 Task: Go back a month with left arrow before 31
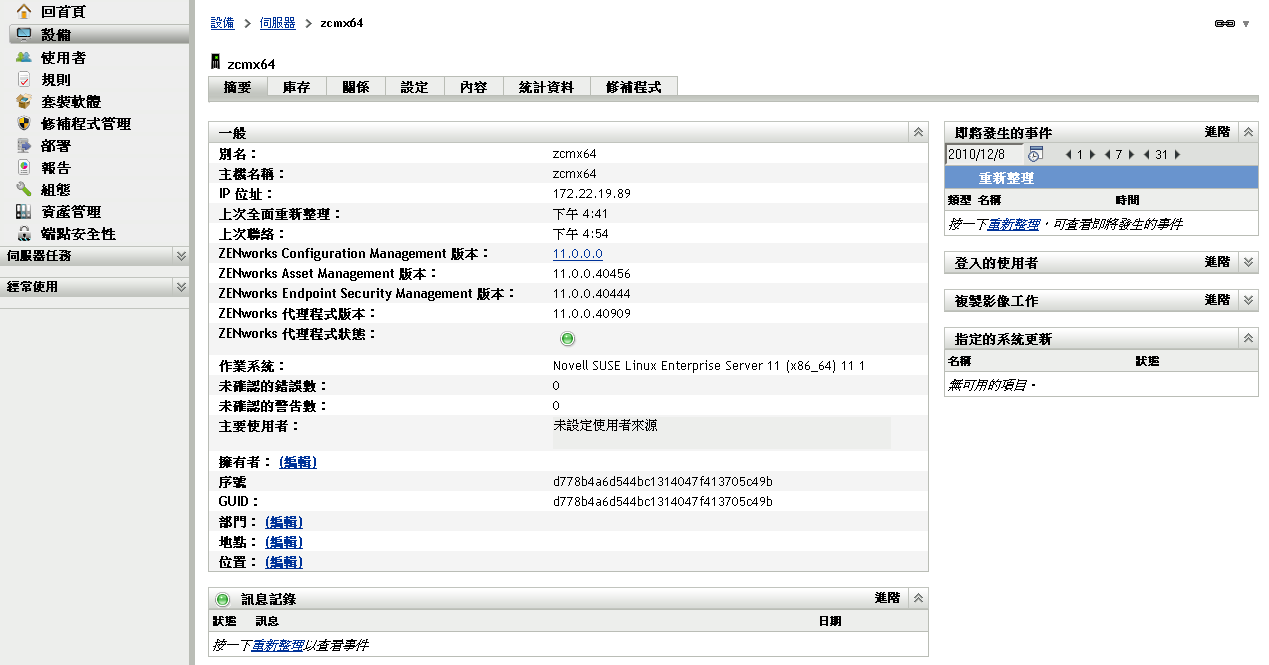point(1146,155)
